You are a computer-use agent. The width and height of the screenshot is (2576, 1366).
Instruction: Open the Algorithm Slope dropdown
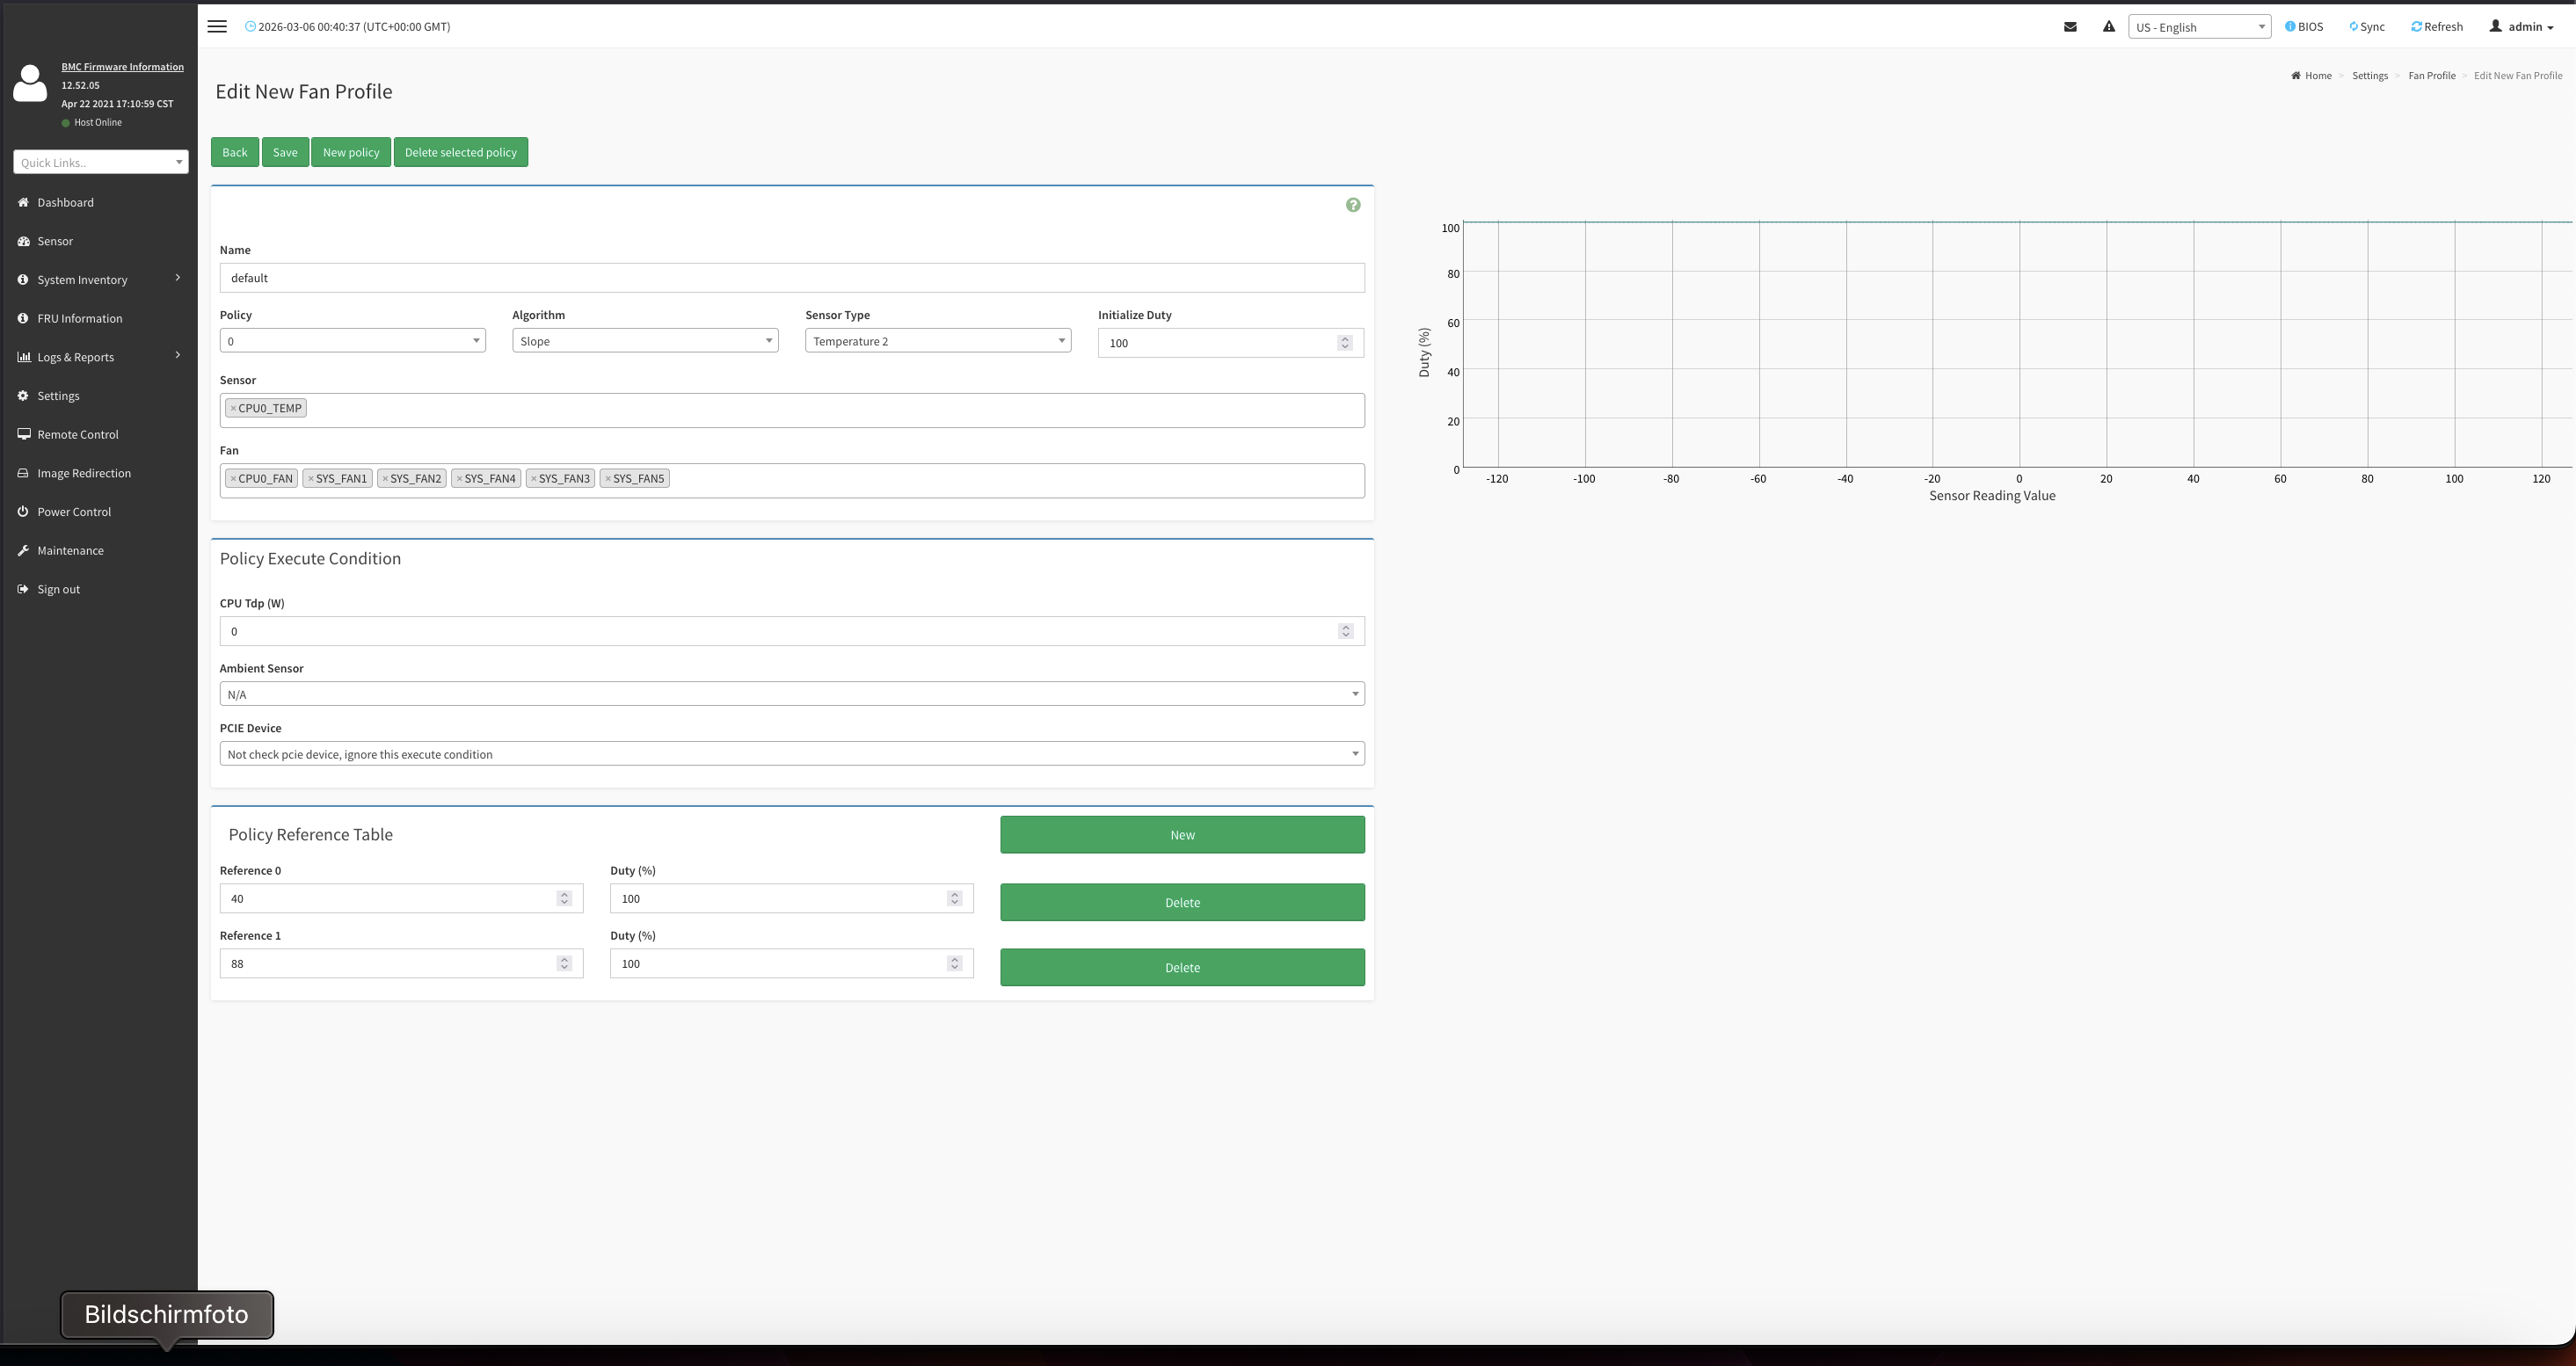(645, 341)
